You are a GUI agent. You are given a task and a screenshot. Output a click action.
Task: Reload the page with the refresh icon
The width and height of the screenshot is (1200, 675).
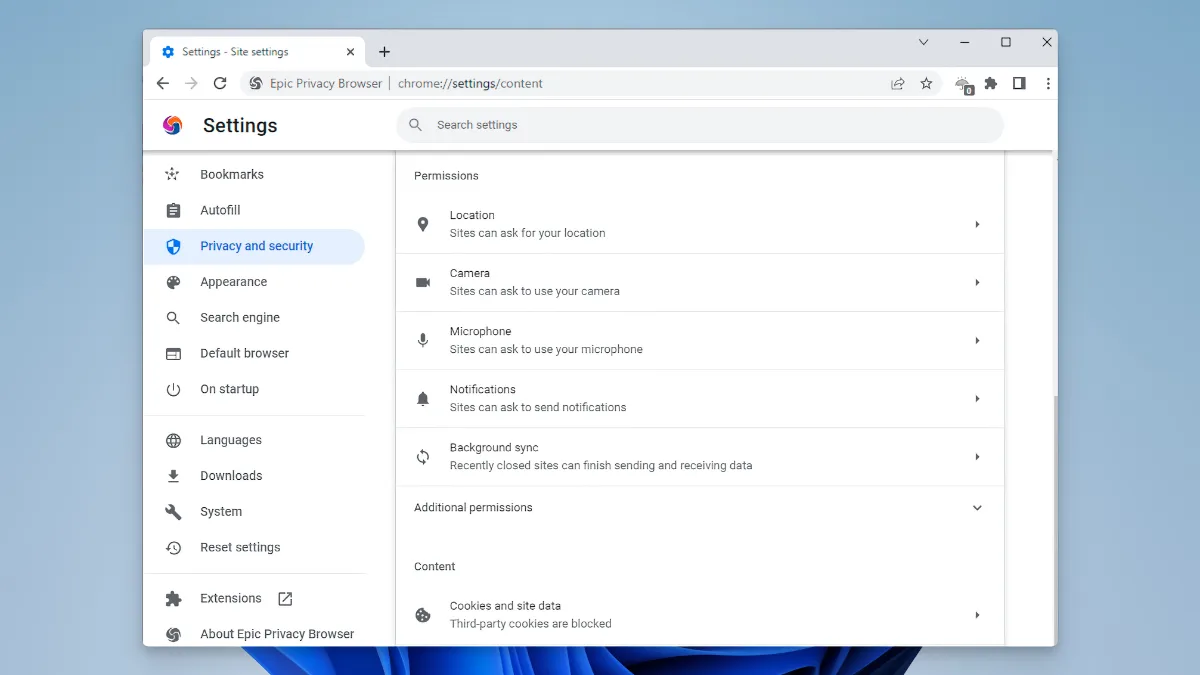pyautogui.click(x=220, y=84)
